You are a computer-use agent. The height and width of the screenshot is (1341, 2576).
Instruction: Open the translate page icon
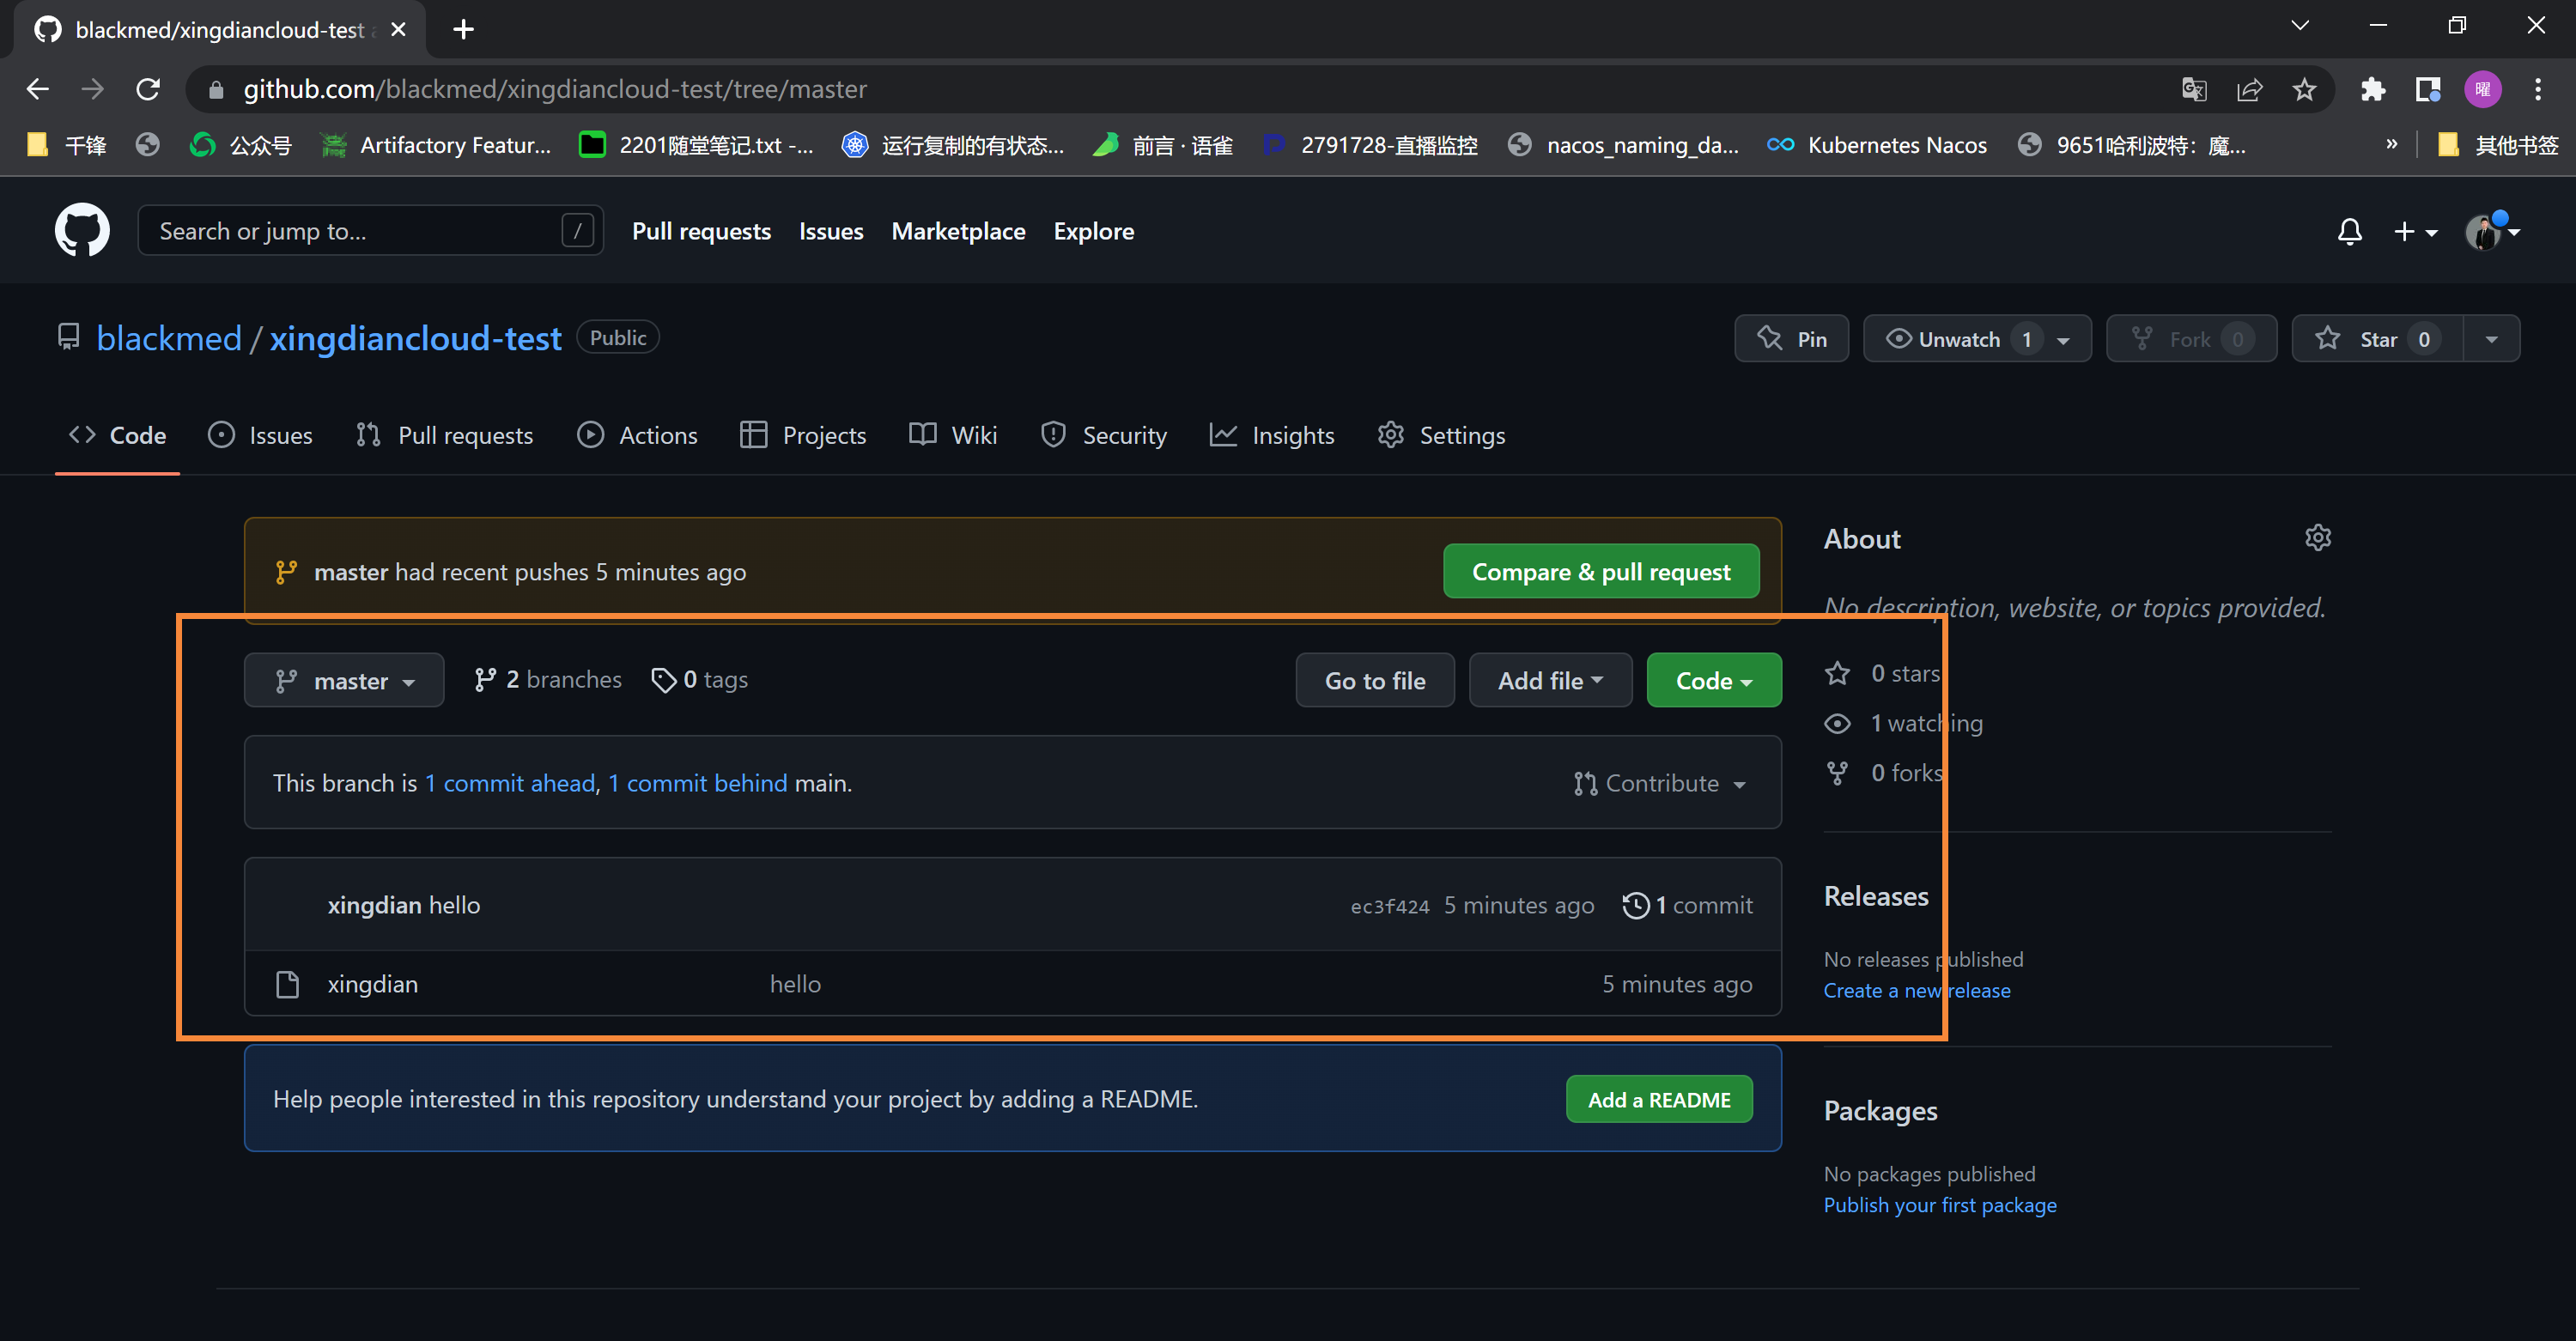tap(2194, 89)
